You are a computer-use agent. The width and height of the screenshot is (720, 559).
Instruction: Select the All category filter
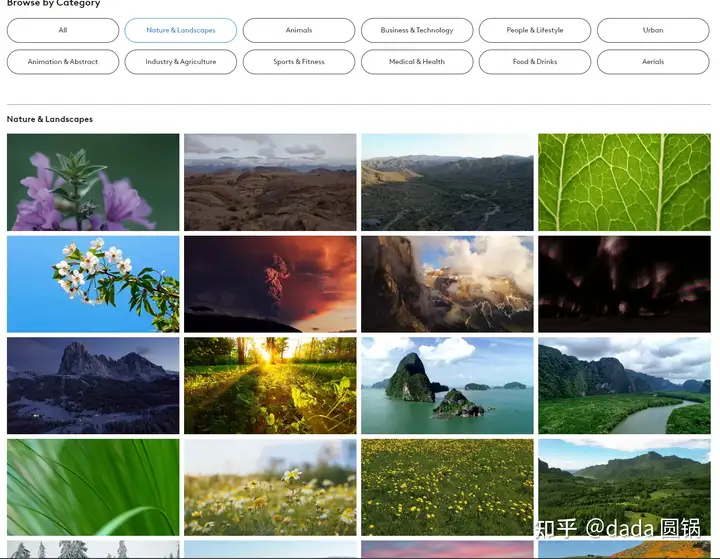point(63,30)
